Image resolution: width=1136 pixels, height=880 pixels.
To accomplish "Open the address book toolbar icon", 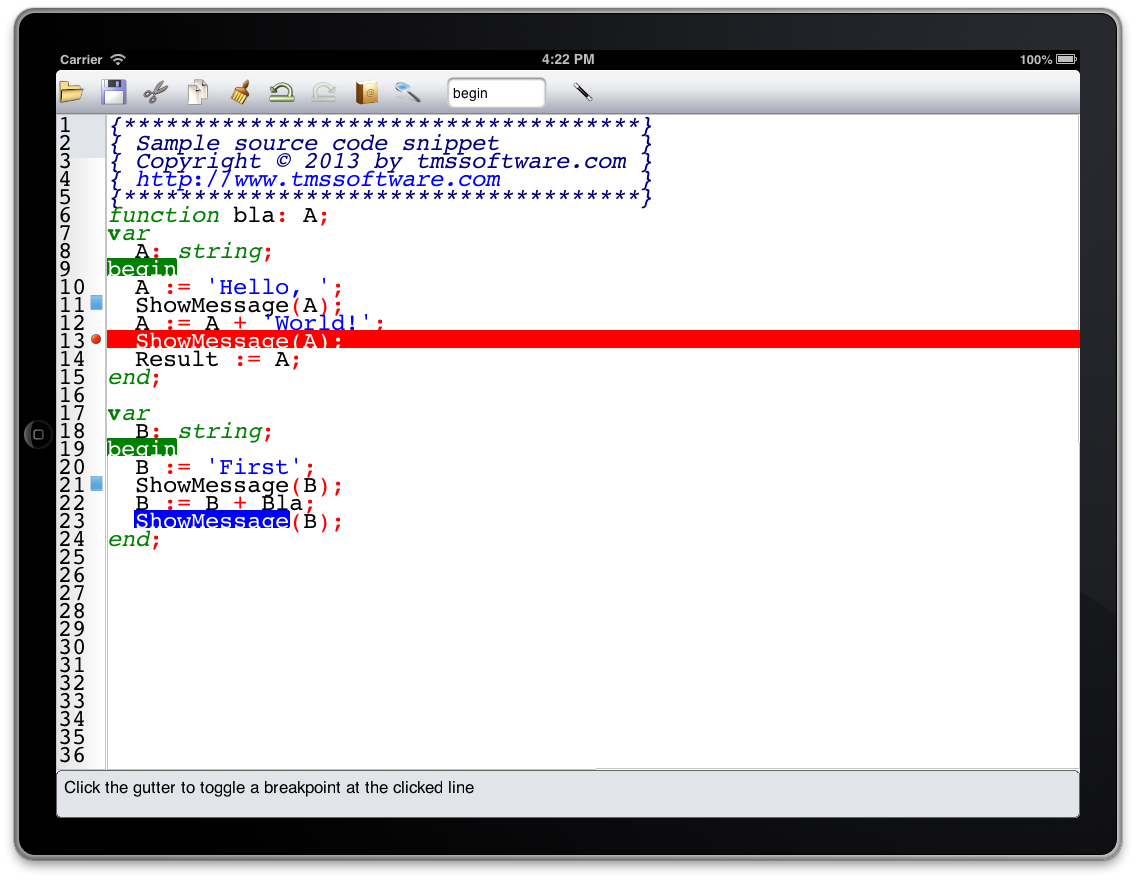I will 365,92.
